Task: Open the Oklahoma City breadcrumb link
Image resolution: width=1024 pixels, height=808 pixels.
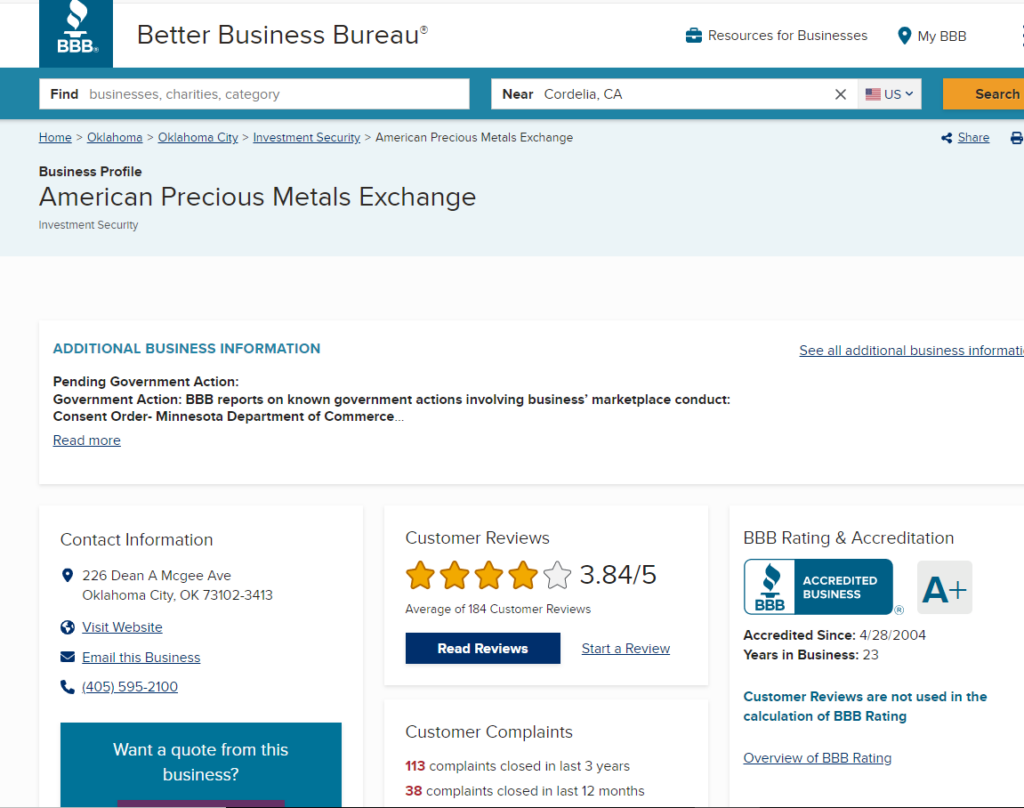Action: (x=198, y=137)
